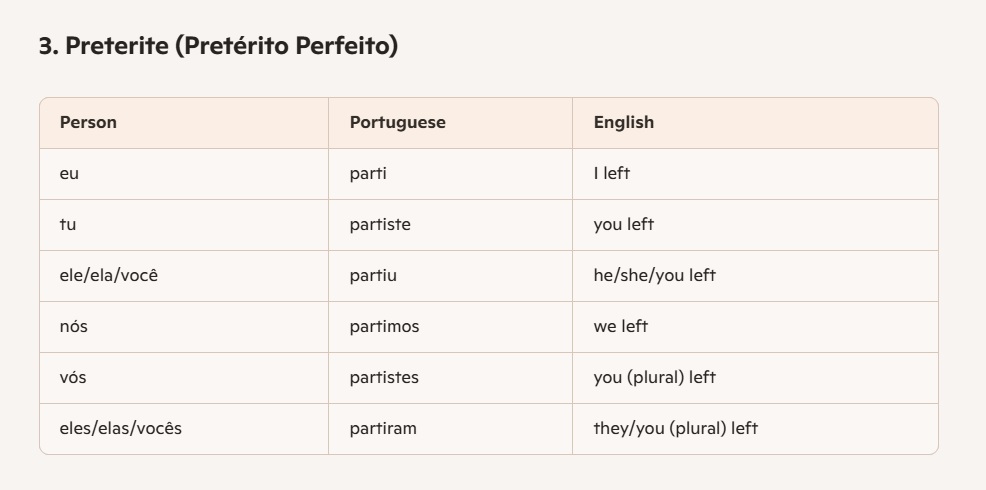986x490 pixels.
Task: Select the 'partiu' conjugation cell
Action: (x=373, y=275)
